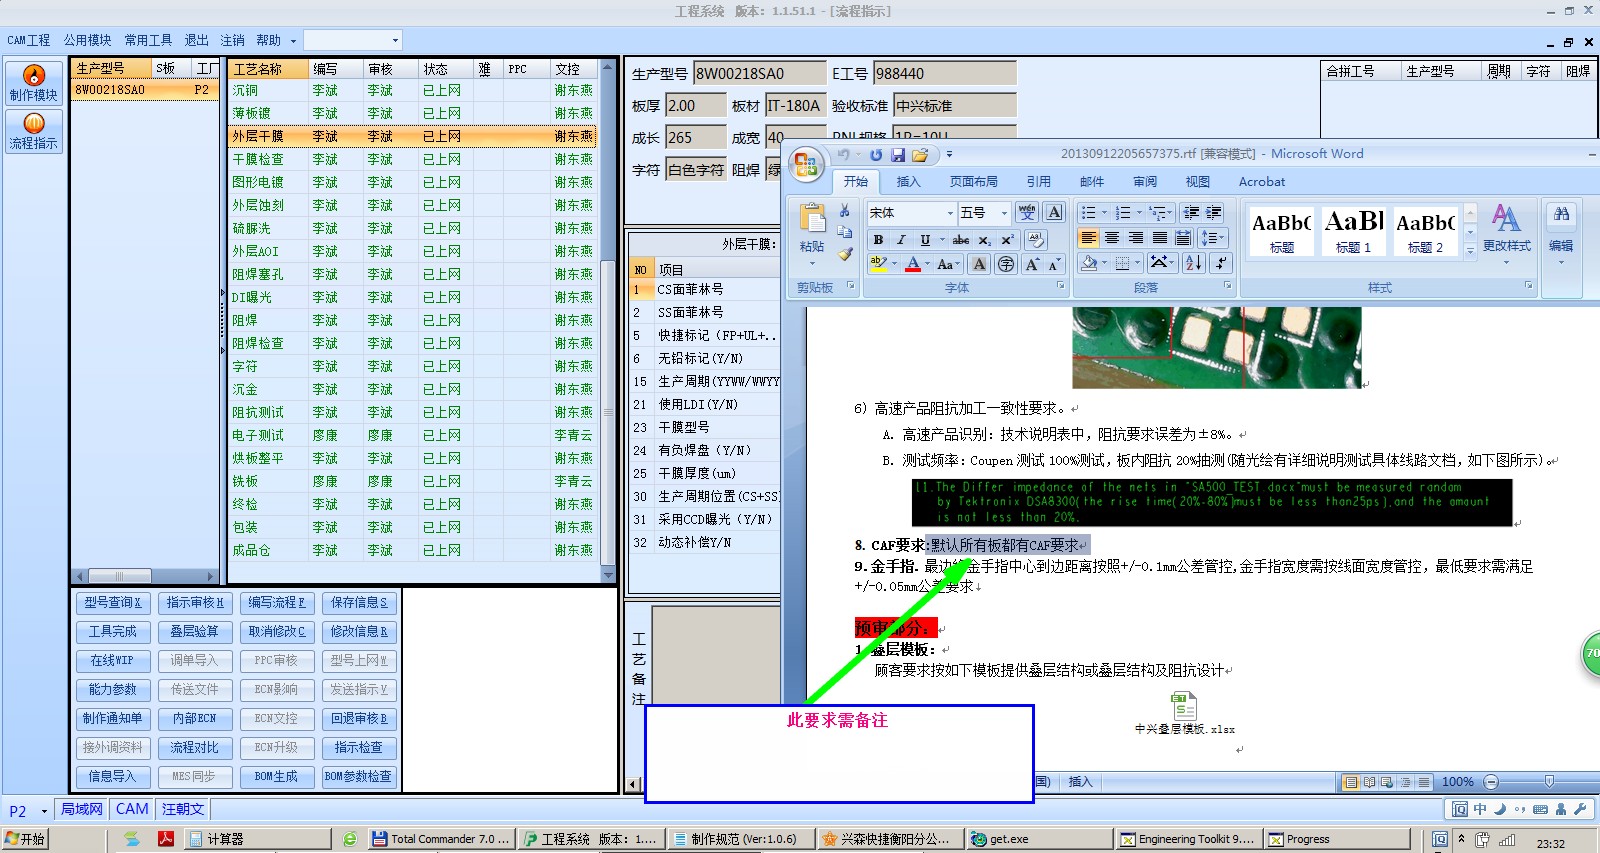This screenshot has width=1600, height=853.
Task: Open the P2 dropdown at bottom left
Action: [x=44, y=811]
